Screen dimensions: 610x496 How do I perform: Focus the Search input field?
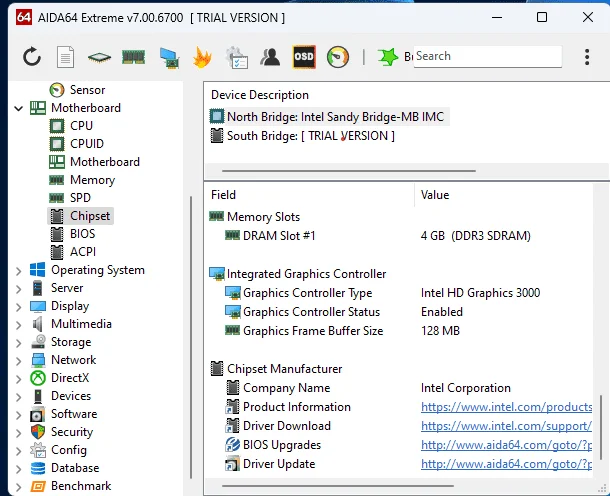487,56
